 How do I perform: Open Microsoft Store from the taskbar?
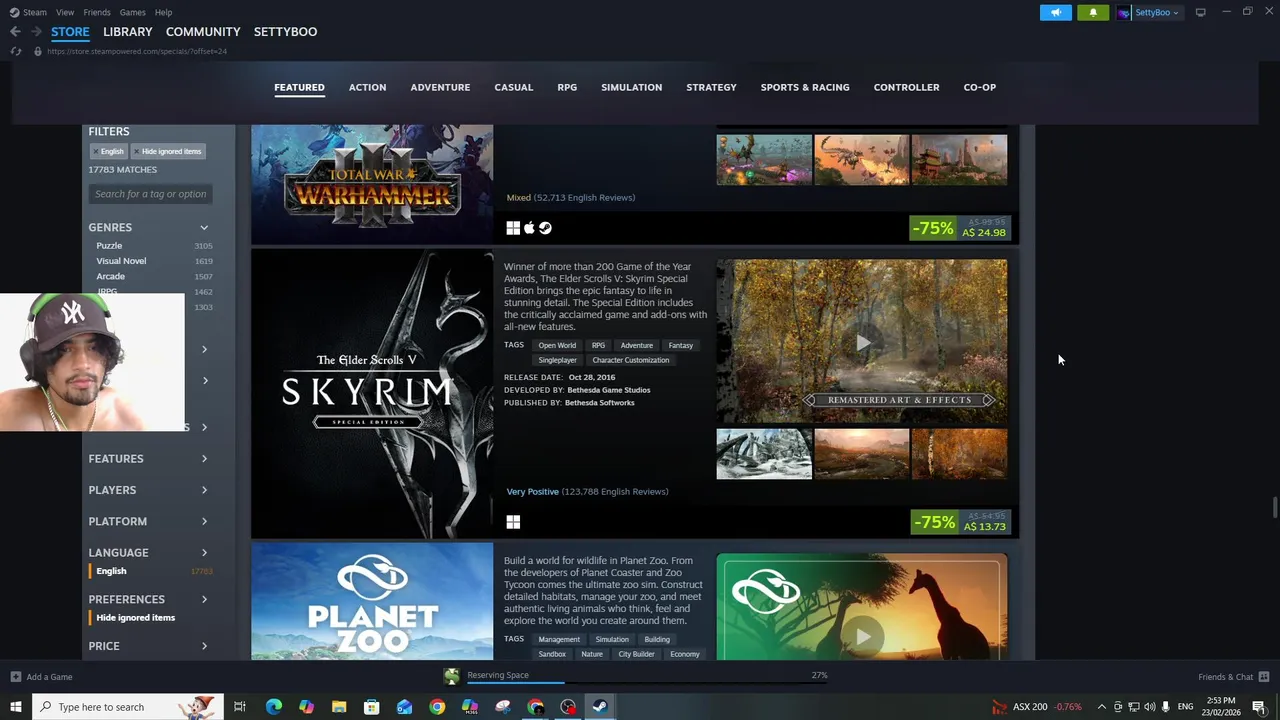[371, 707]
